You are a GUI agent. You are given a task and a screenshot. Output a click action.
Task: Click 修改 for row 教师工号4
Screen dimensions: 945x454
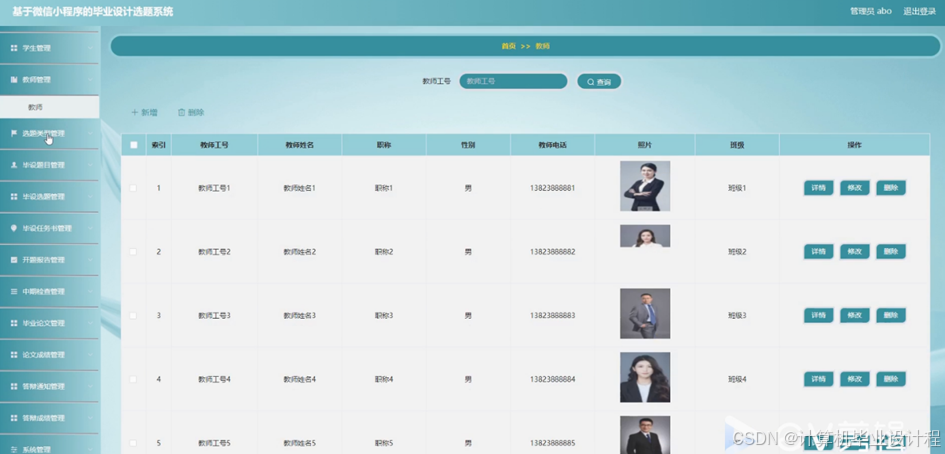click(x=855, y=379)
